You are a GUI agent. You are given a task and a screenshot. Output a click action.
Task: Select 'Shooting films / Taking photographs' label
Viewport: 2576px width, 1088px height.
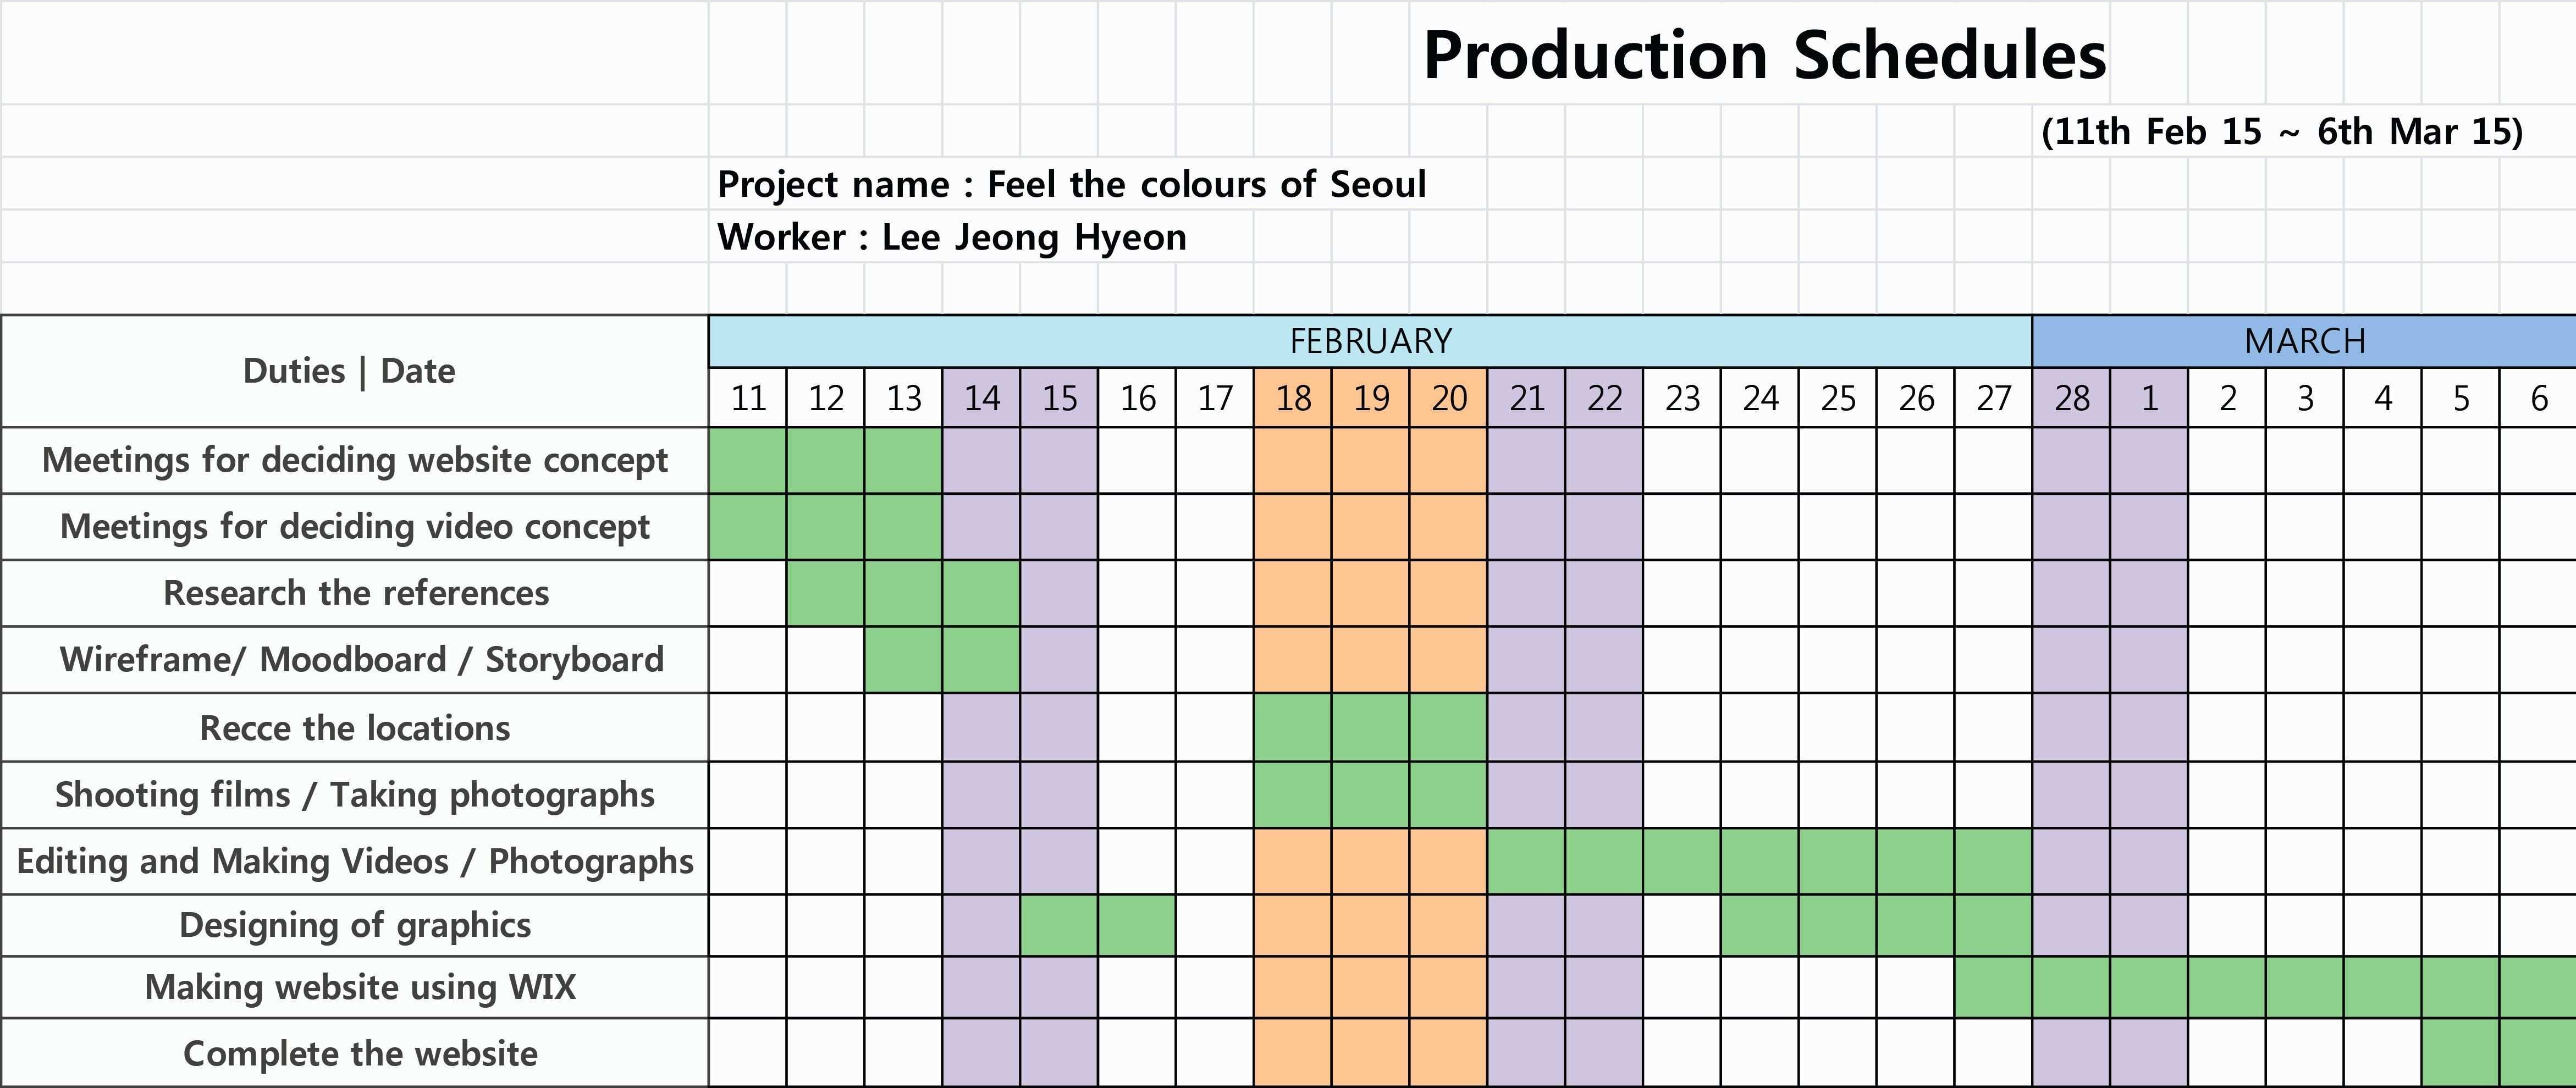(355, 795)
